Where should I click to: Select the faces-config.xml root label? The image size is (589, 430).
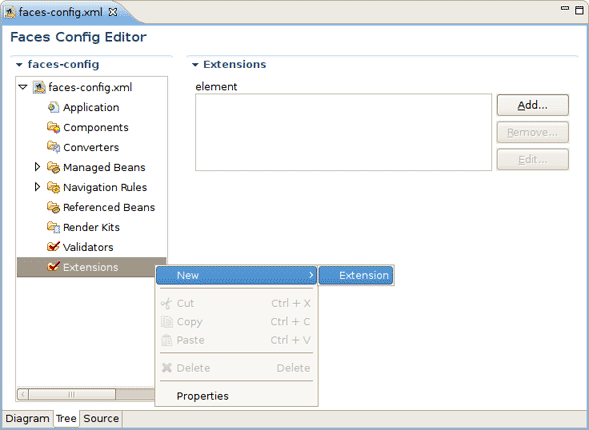point(90,88)
